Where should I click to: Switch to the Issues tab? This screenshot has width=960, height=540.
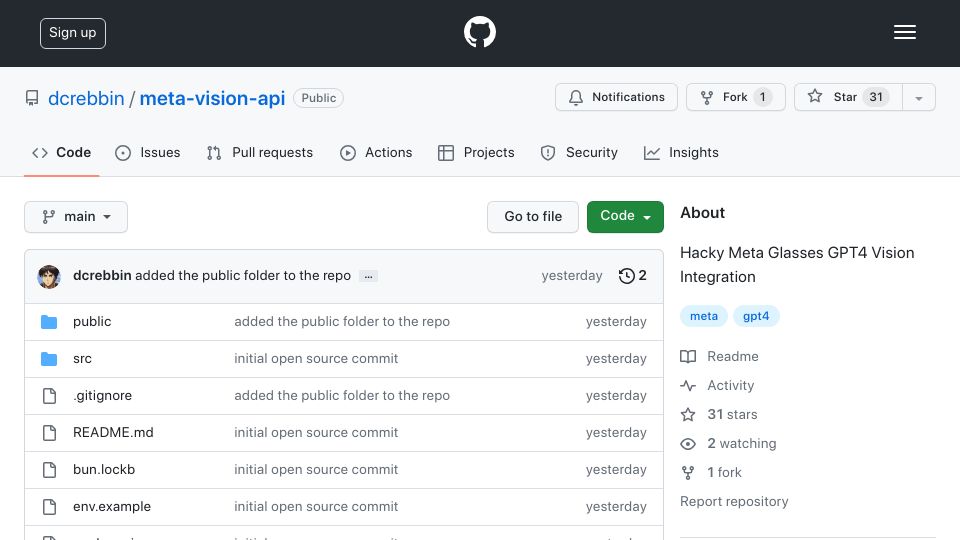point(148,152)
